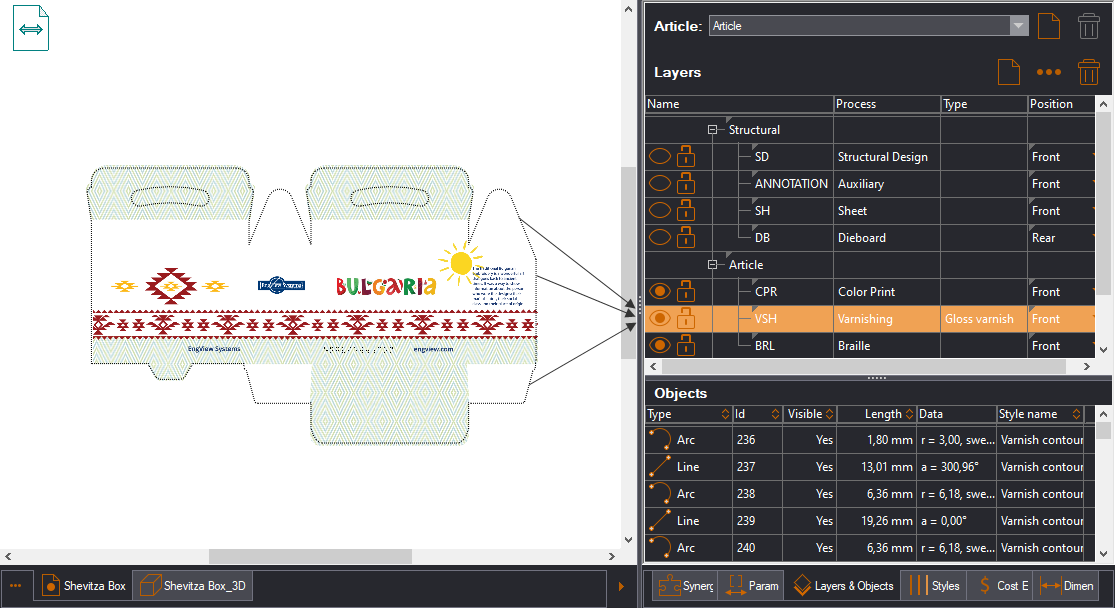Viewport: 1115px width, 608px height.
Task: Click the fit-to-width icon in canvas corner
Action: [x=31, y=29]
